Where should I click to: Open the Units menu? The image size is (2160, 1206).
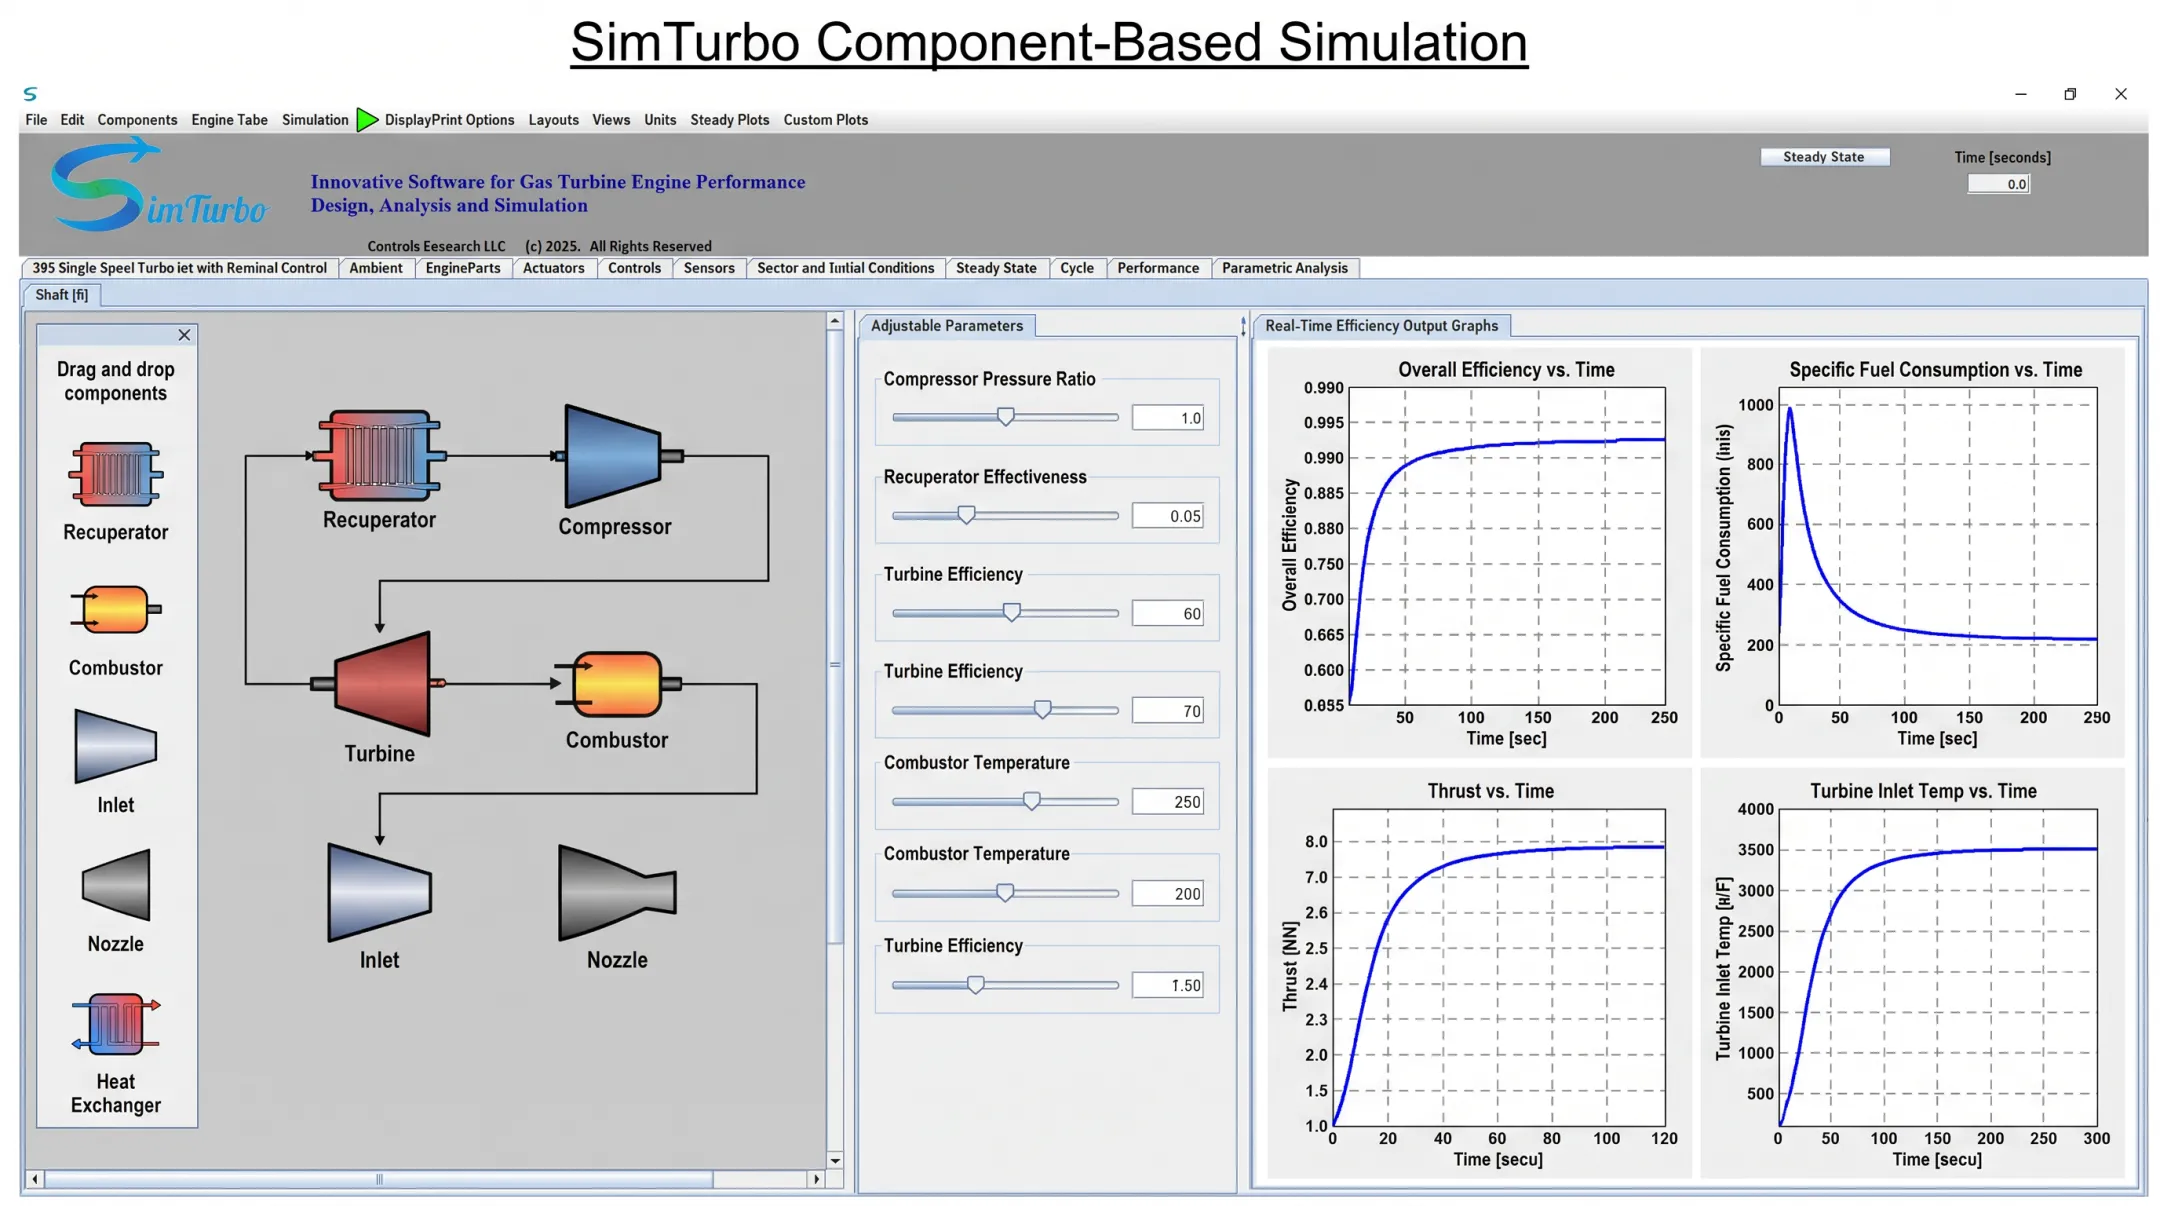click(x=660, y=120)
